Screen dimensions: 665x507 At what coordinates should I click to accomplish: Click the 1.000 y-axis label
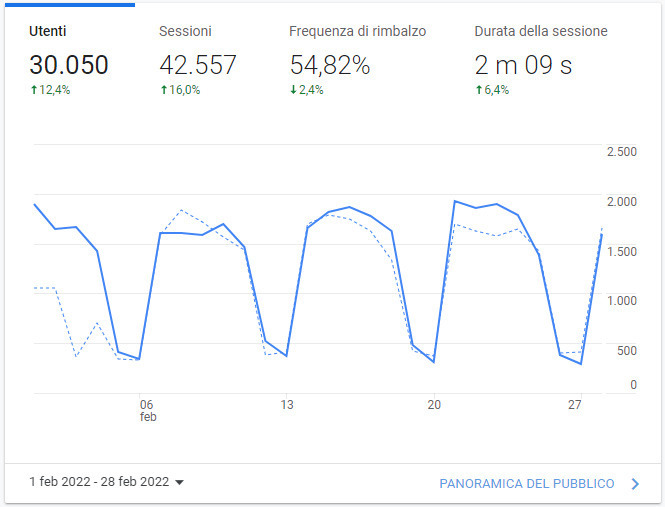pyautogui.click(x=622, y=301)
